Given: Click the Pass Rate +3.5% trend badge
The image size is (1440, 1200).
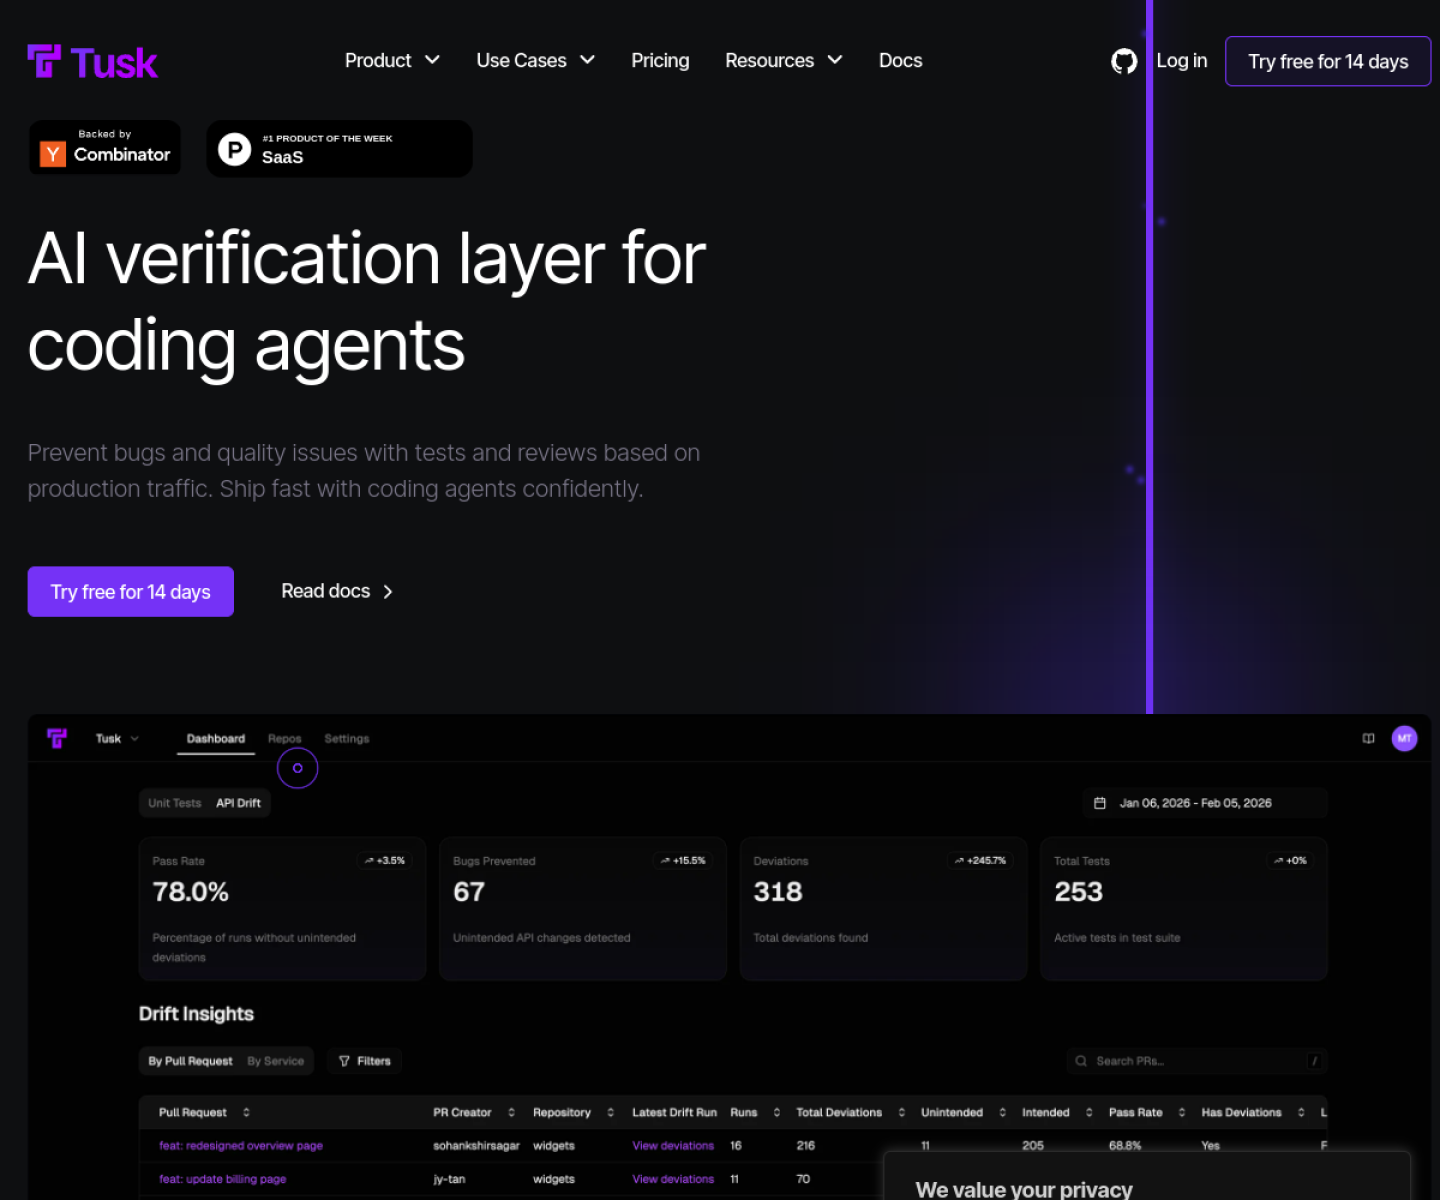Looking at the screenshot, I should click(385, 861).
